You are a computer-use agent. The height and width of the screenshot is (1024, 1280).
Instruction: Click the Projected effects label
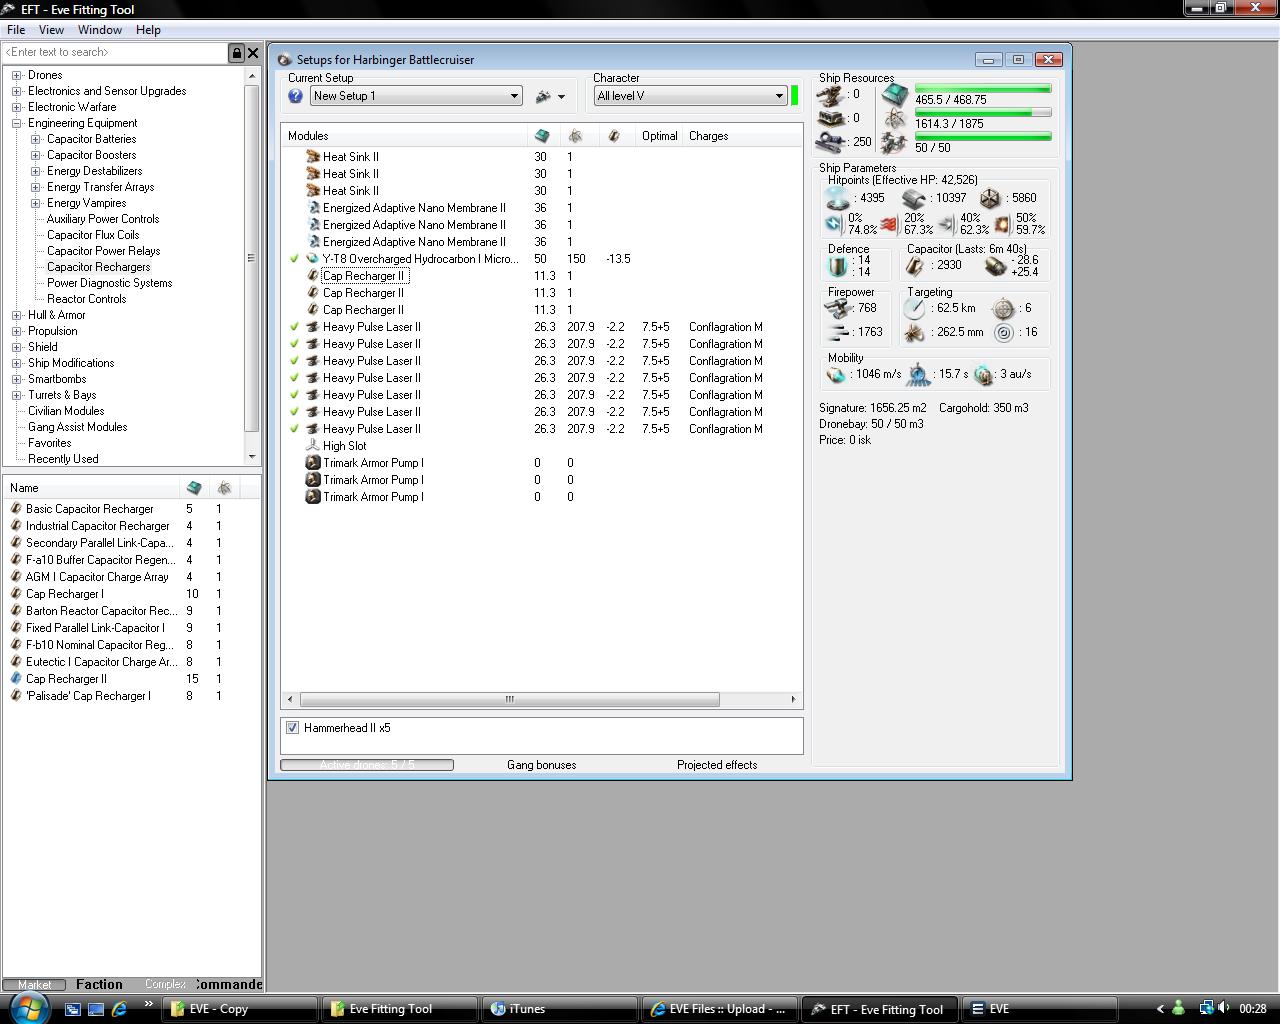point(716,765)
